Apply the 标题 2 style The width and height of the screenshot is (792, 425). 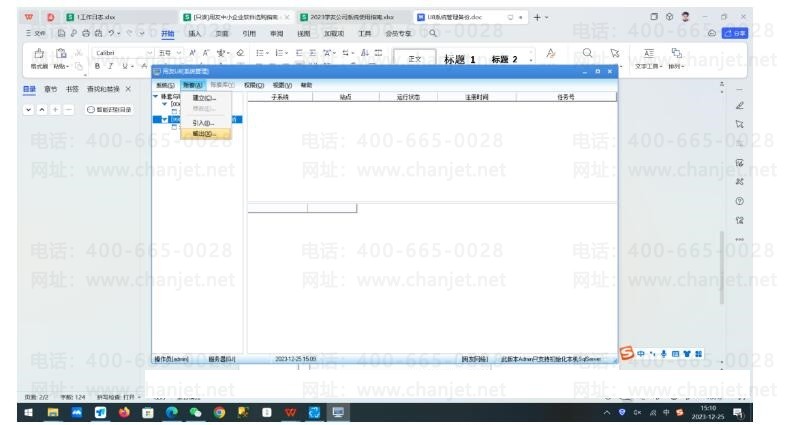(504, 59)
